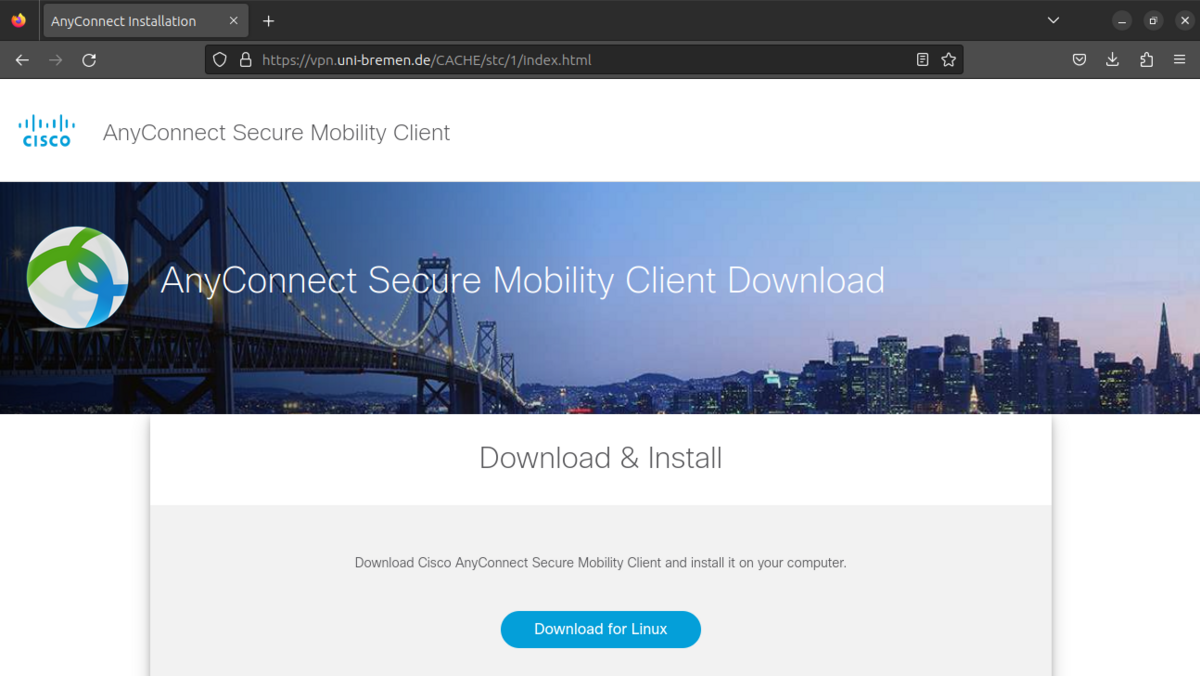Screen dimensions: 1200x676
Task: Open the extensions puzzle icon
Action: [1146, 60]
